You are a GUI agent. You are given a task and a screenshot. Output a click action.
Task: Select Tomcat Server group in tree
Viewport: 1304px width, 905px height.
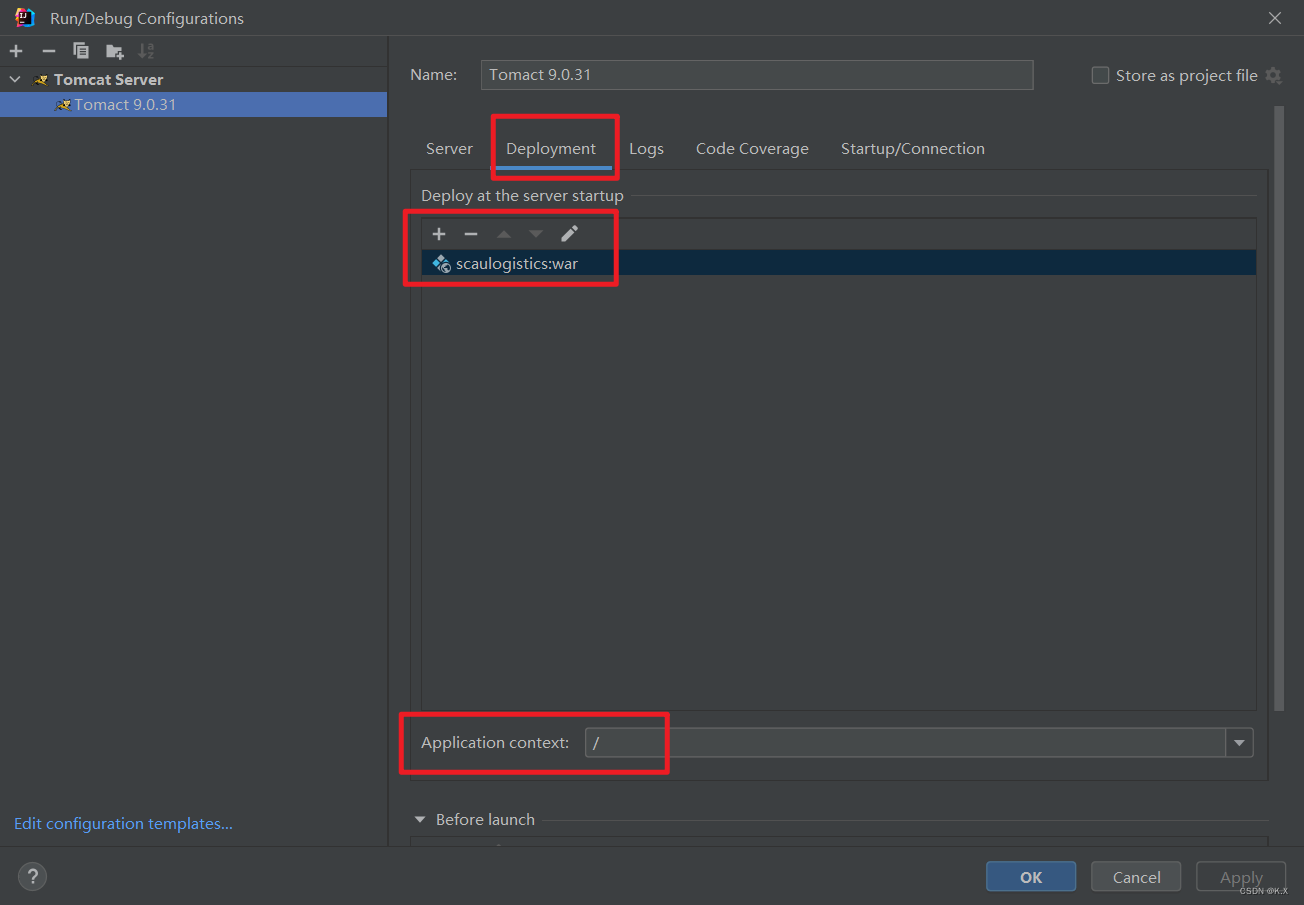click(x=108, y=79)
